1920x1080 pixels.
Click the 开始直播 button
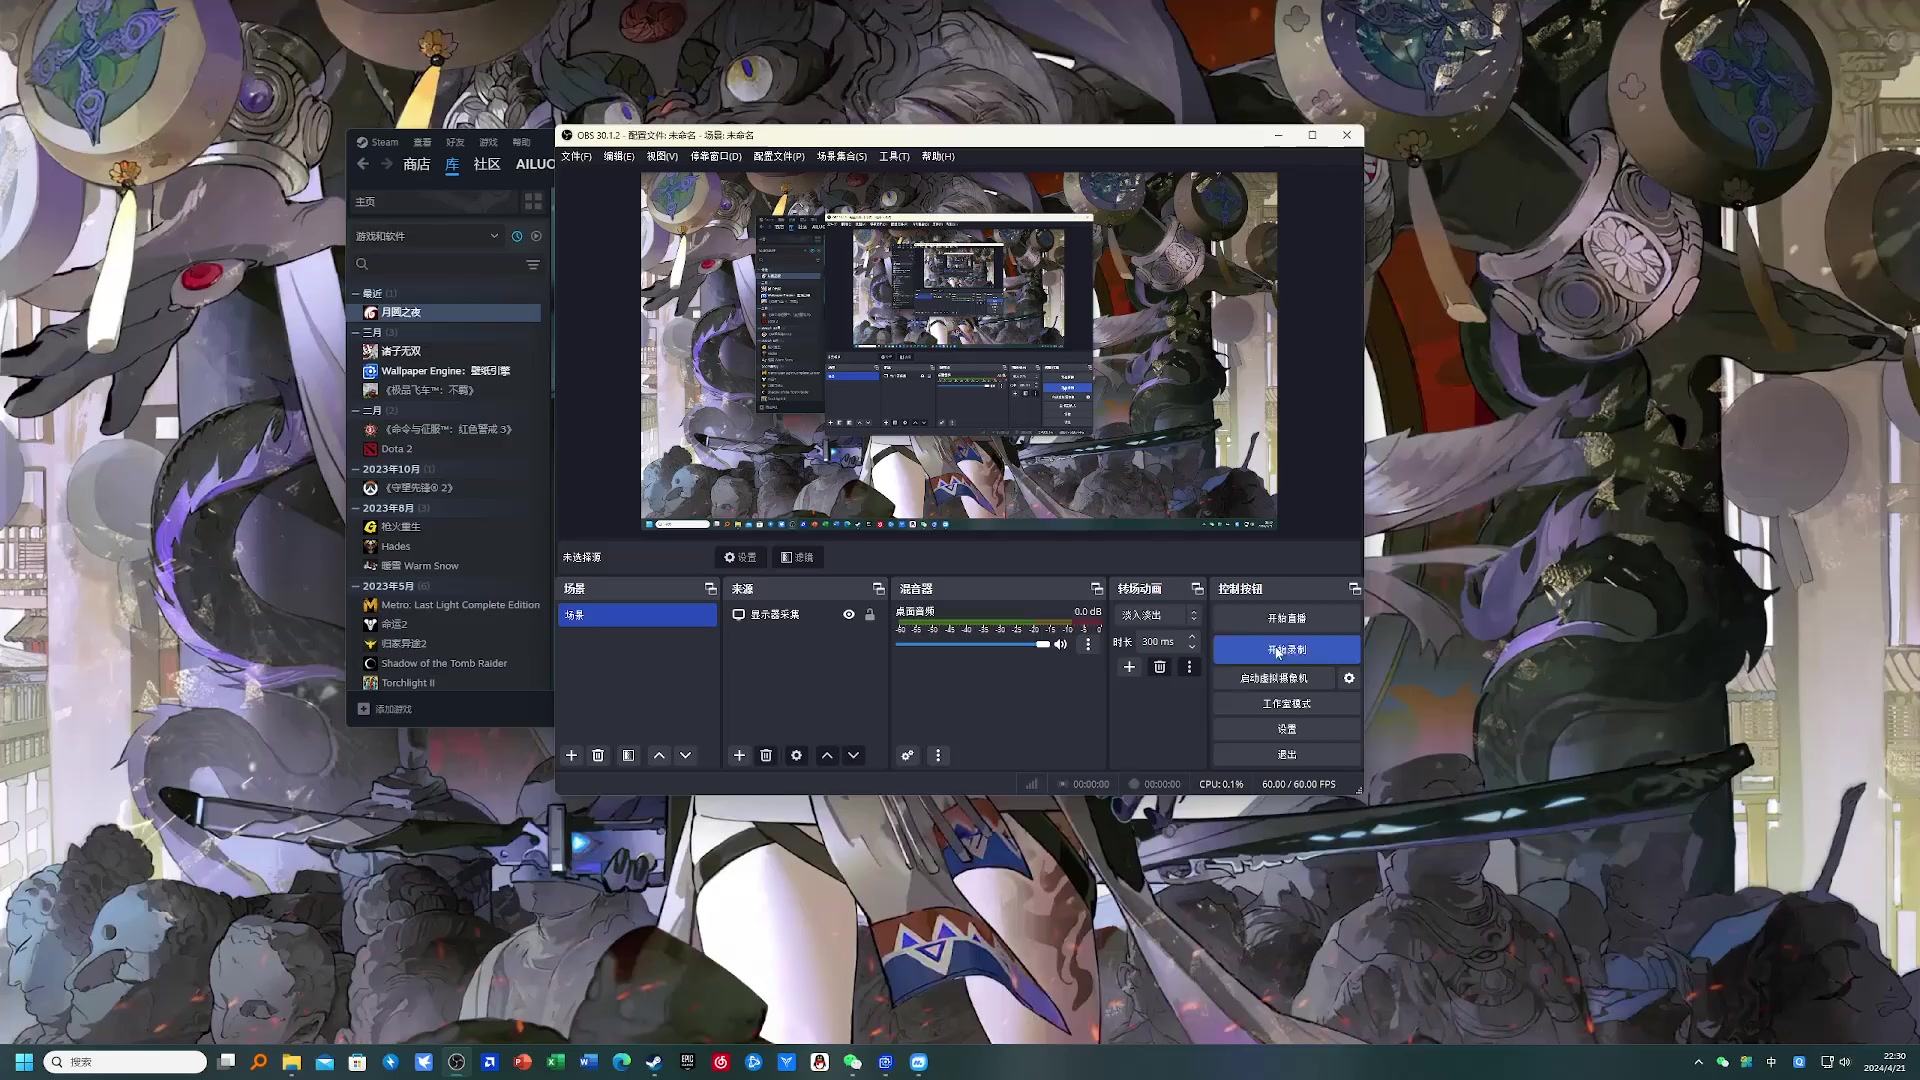1286,618
